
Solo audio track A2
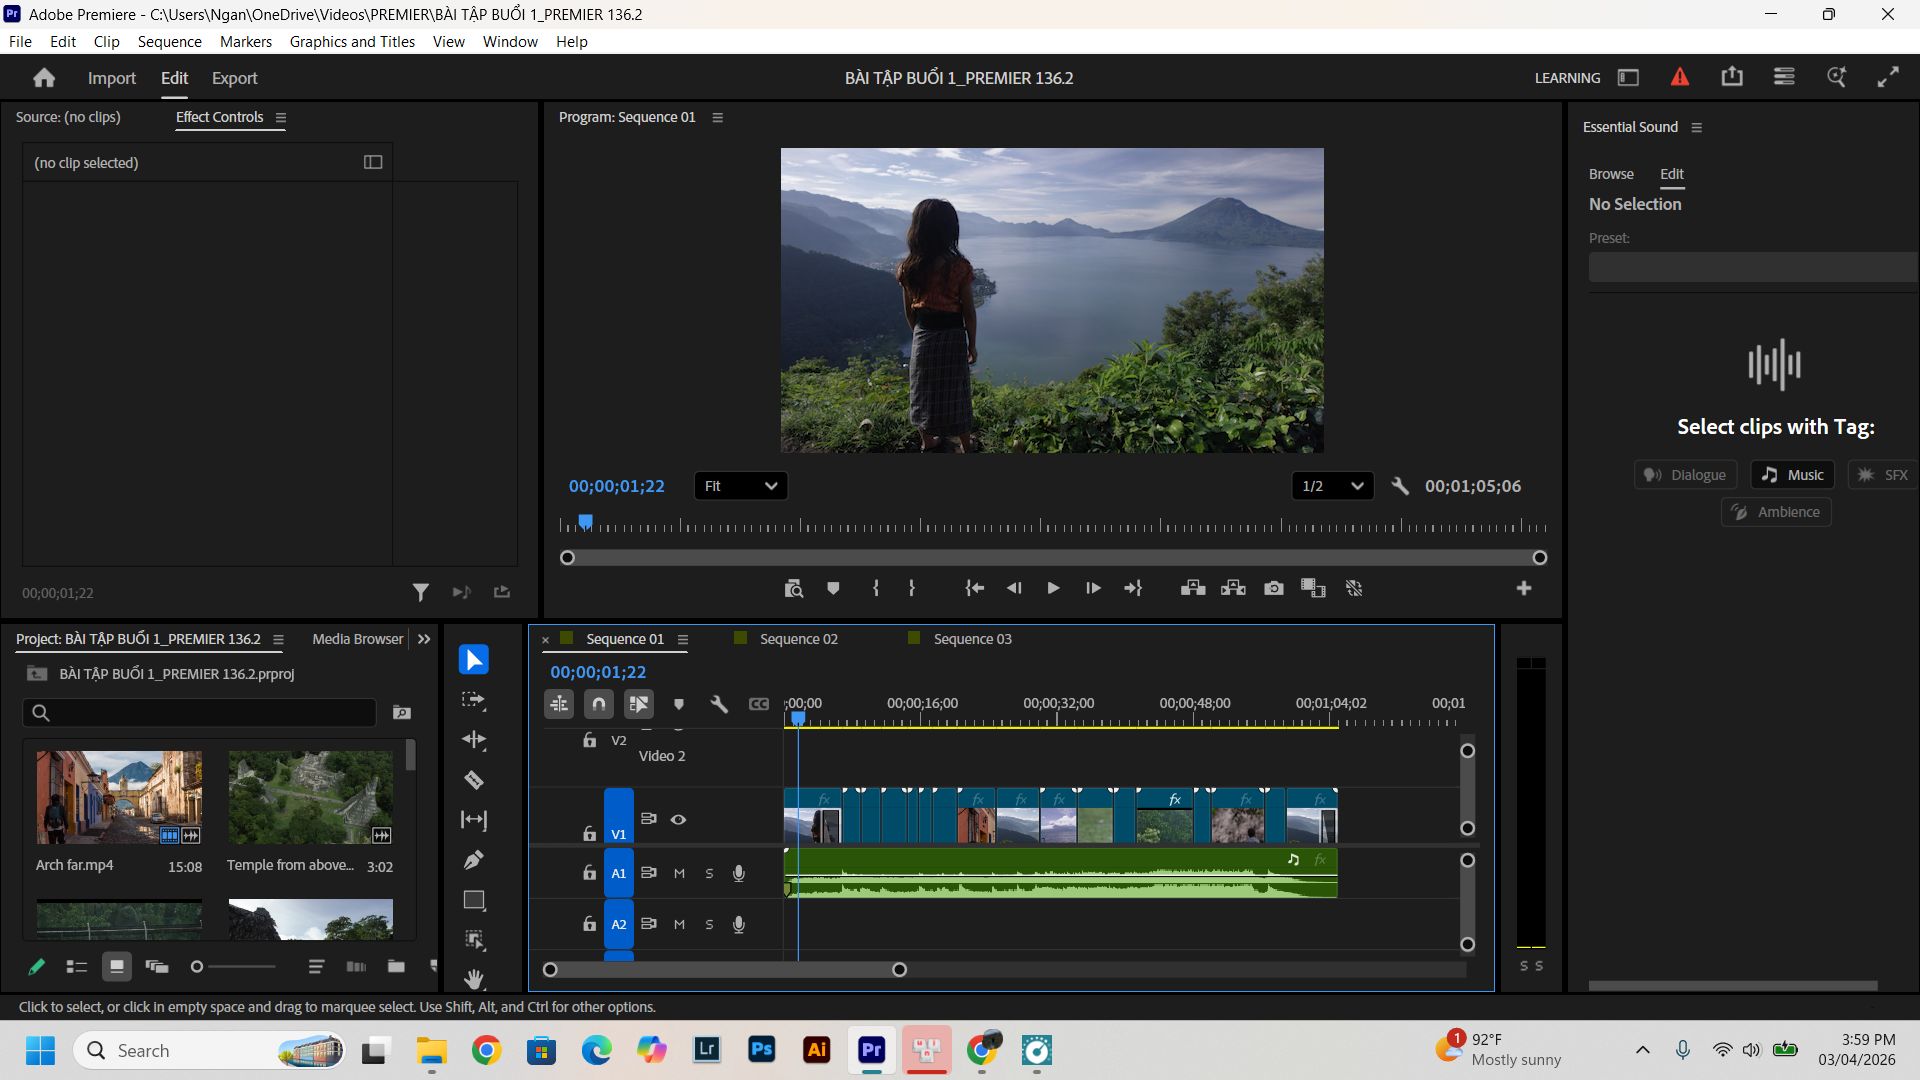click(709, 924)
